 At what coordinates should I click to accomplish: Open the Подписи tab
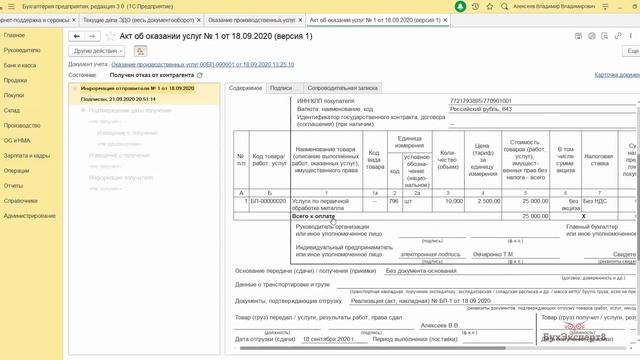(x=284, y=88)
